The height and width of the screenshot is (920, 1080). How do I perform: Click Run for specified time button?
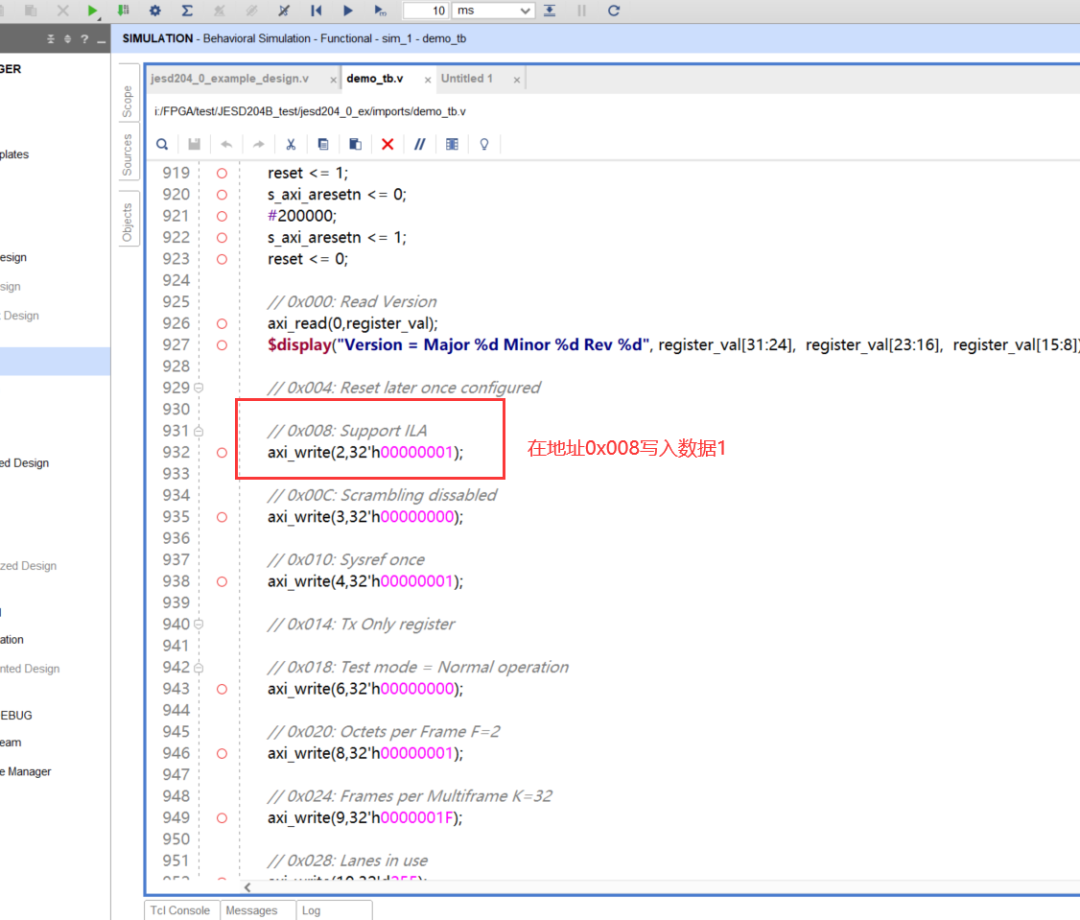pyautogui.click(x=380, y=10)
